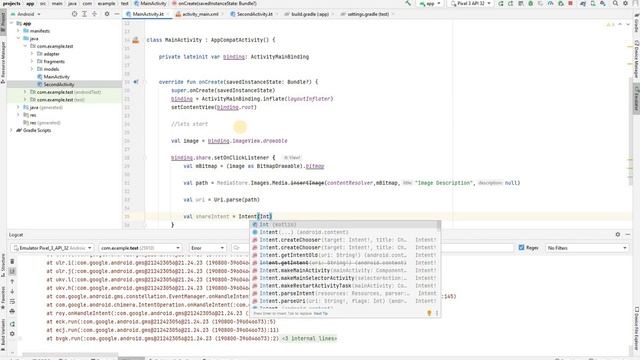Click the Print icon in Logcat sidebar
This screenshot has width=640, height=360.
pyautogui.click(x=12, y=311)
